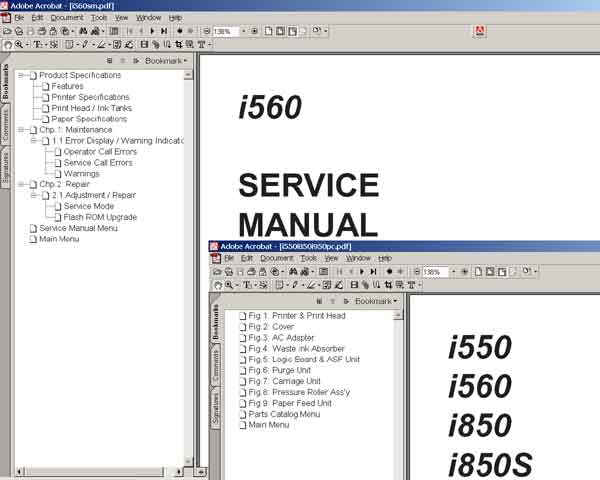The width and height of the screenshot is (600, 480).
Task: Open Edit menu in i550i850i950pc.pdf window
Action: pyautogui.click(x=247, y=258)
